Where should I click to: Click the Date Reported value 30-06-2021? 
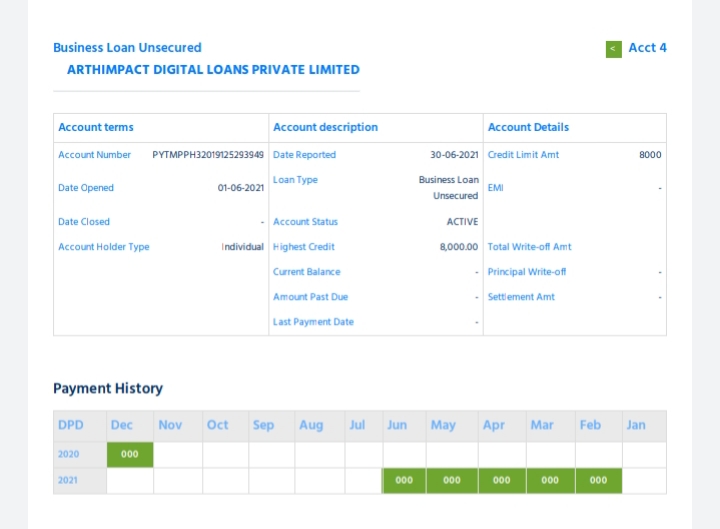coord(454,155)
